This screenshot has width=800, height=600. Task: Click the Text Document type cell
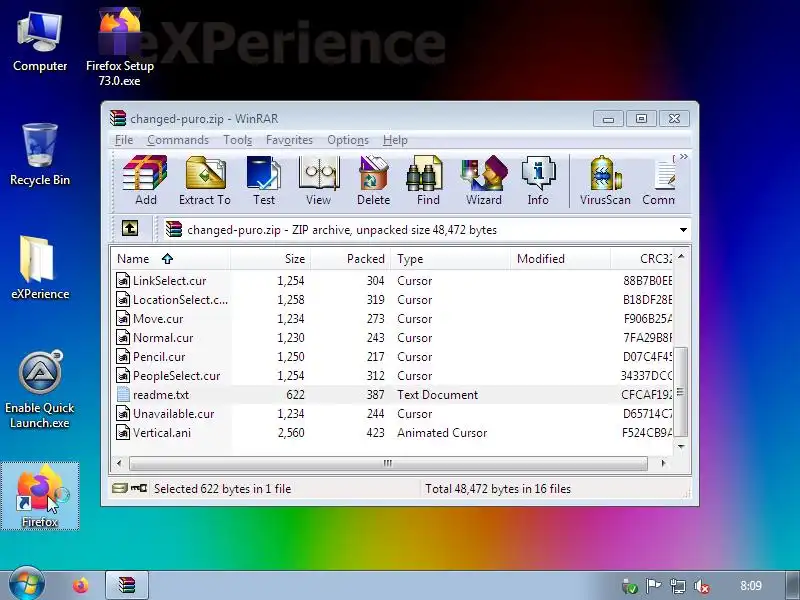coord(437,395)
